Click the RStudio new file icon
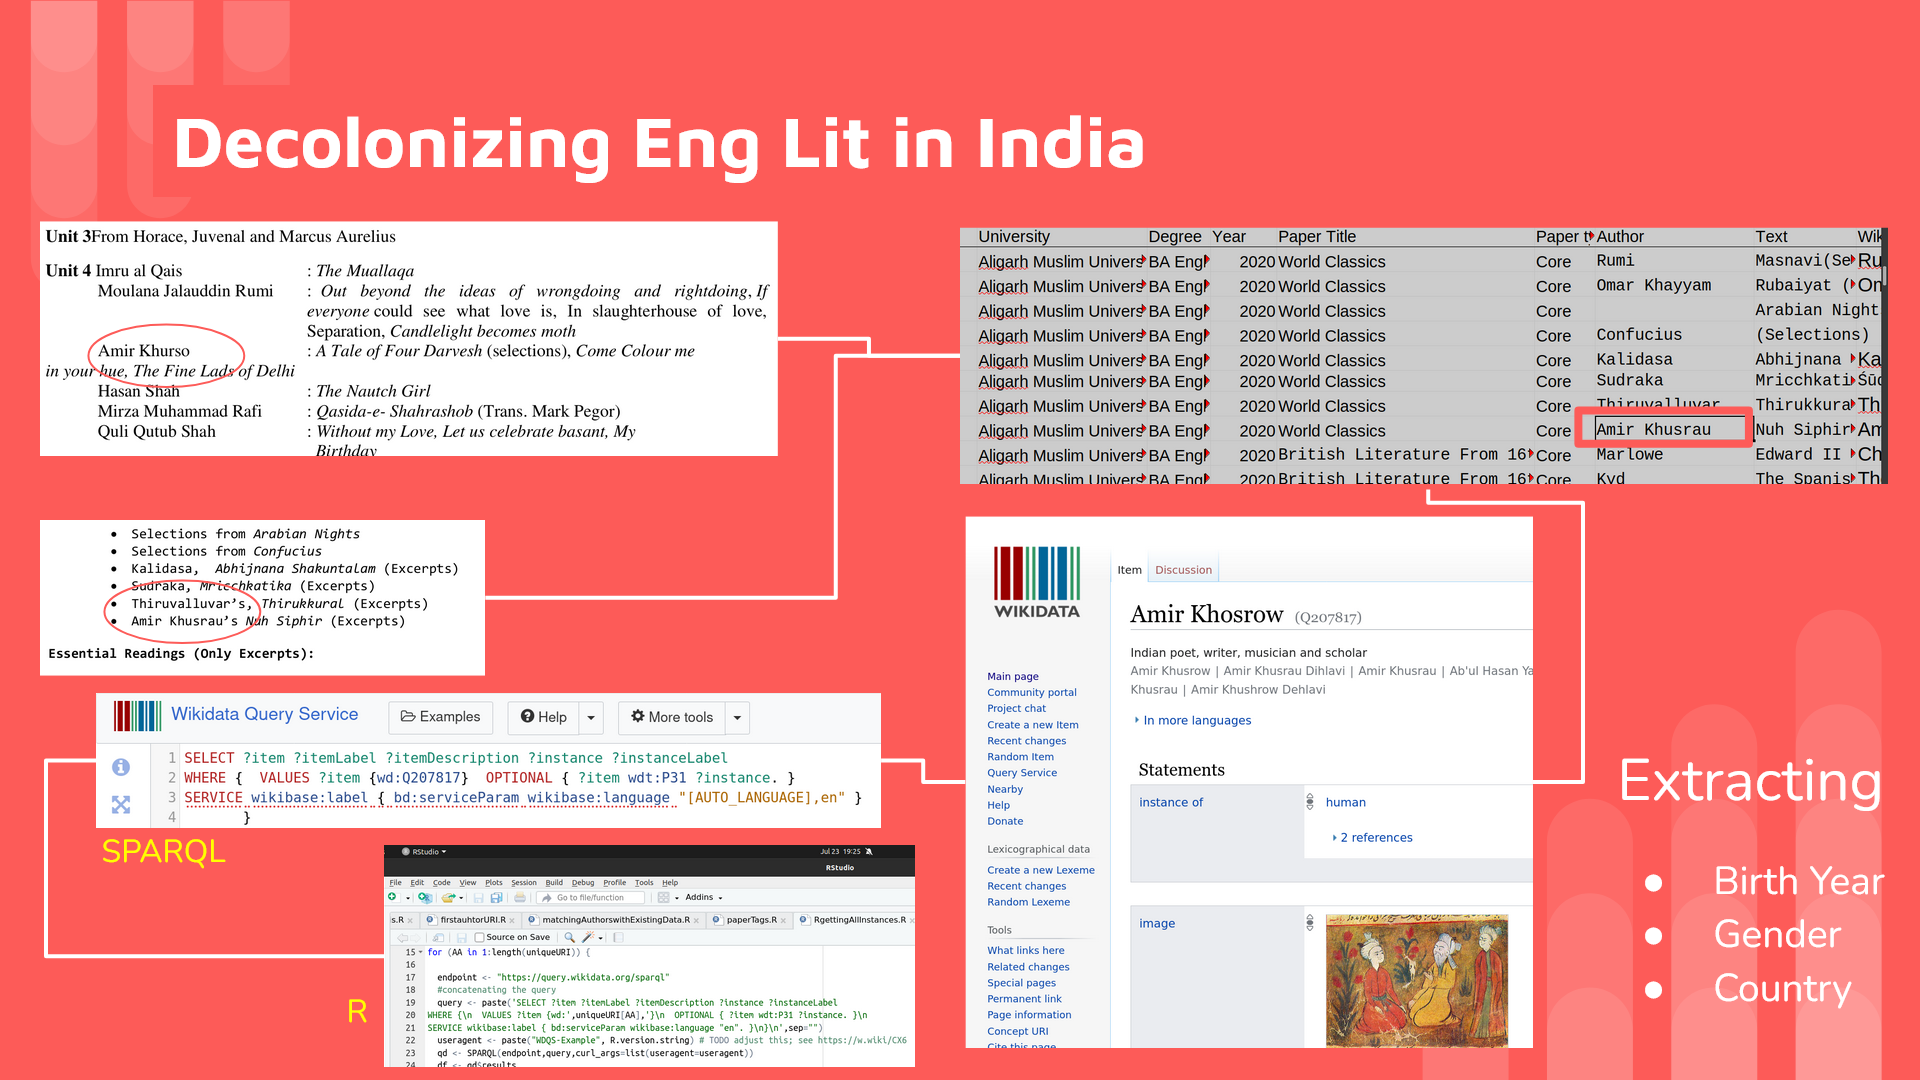Screen dimensions: 1920x1080 (392, 897)
